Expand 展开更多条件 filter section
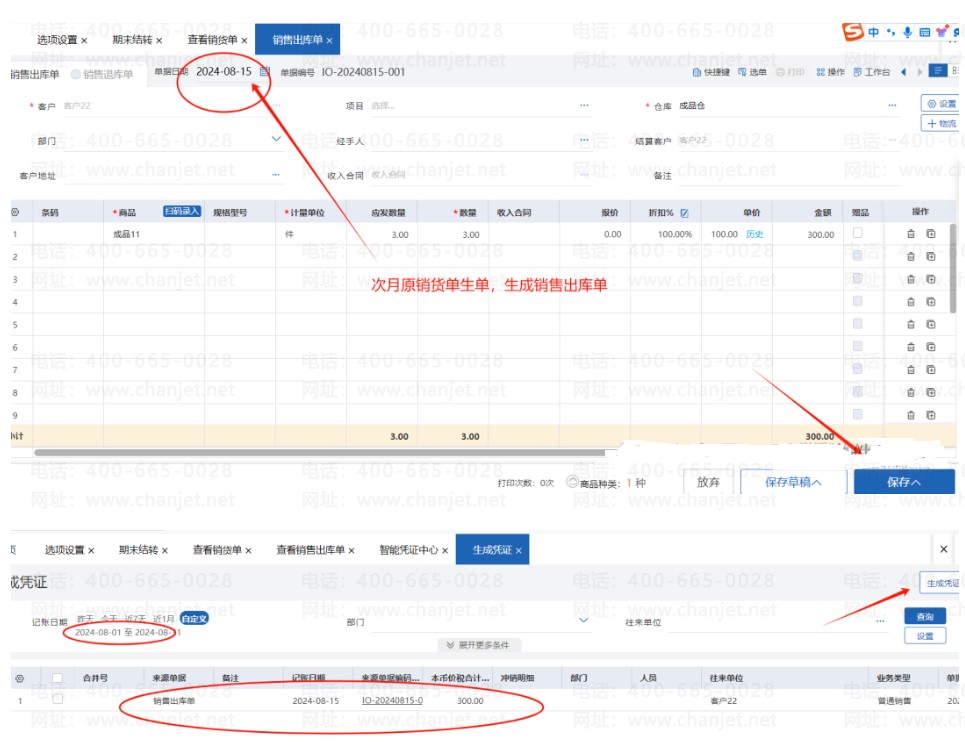965x756 pixels. point(478,645)
